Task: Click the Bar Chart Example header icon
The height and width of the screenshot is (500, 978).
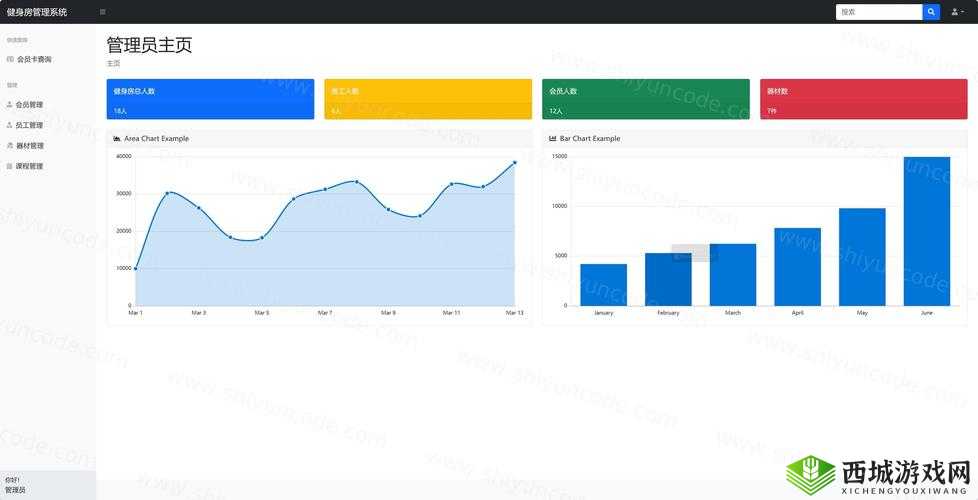Action: [x=553, y=139]
